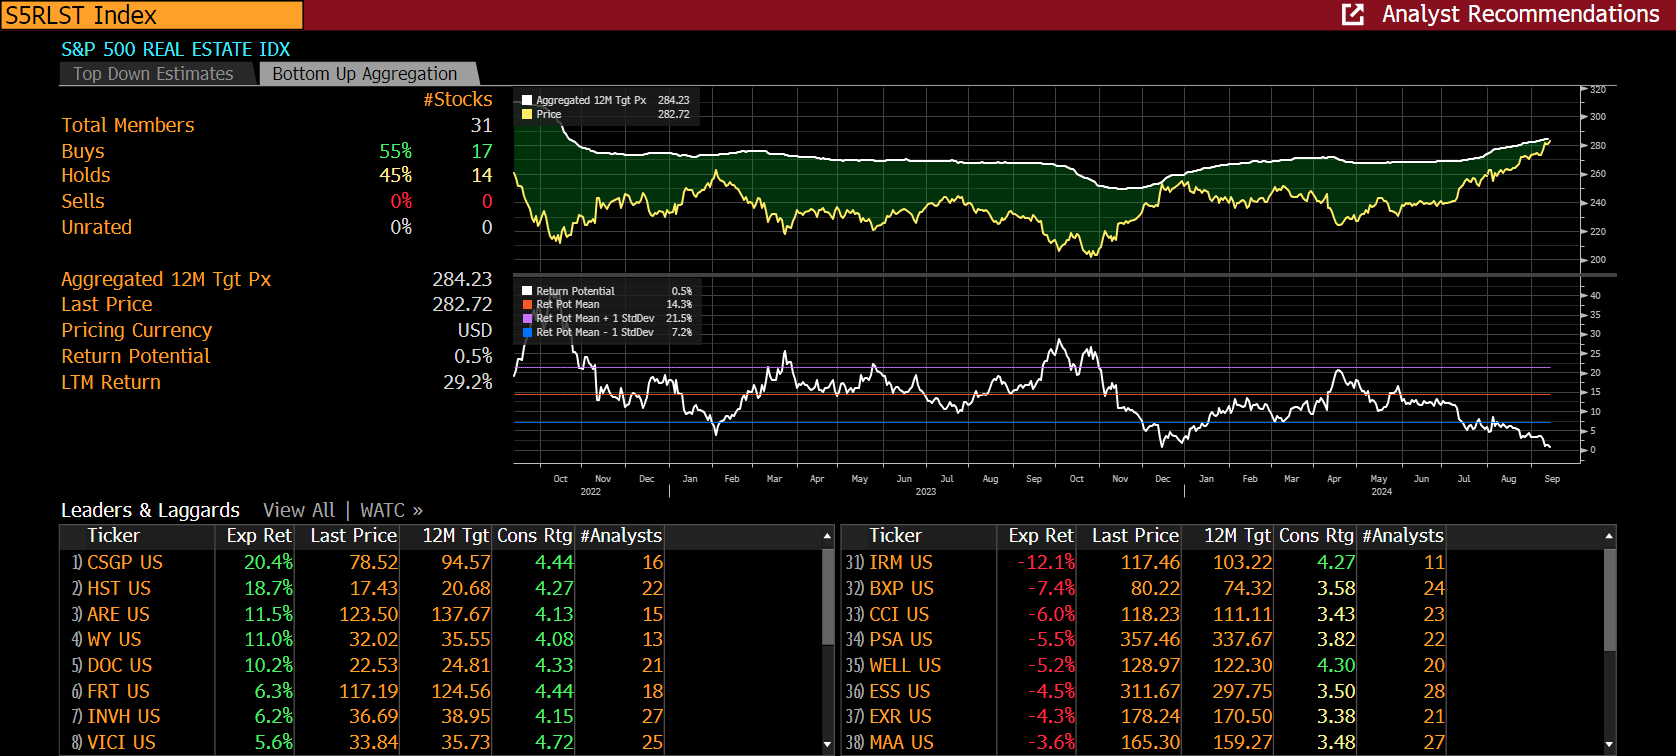Image resolution: width=1676 pixels, height=756 pixels.
Task: Click the Last Price value 282.72
Action: tap(462, 305)
